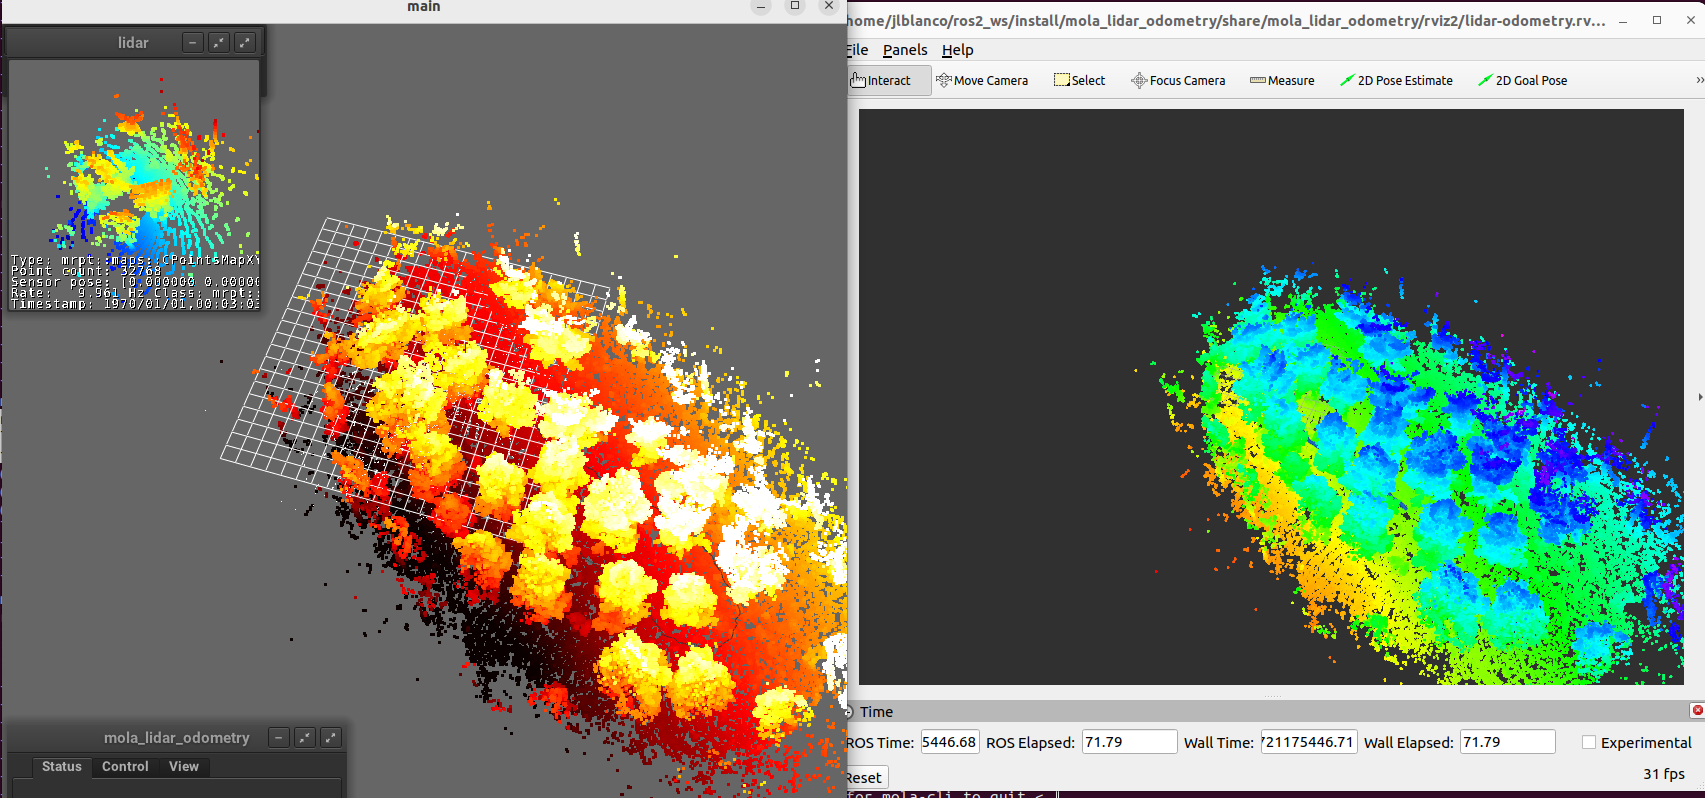Switch to the View tab
This screenshot has height=798, width=1705.
pyautogui.click(x=183, y=767)
